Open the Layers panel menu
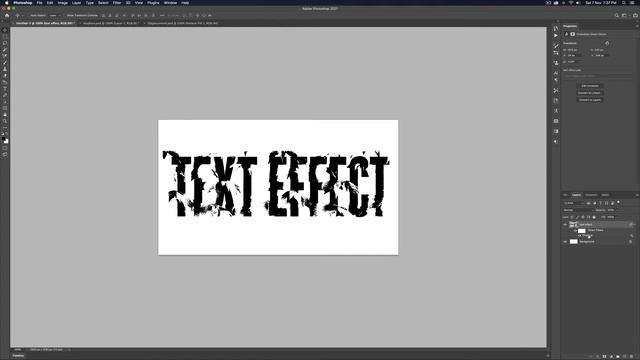This screenshot has height=360, width=640. pos(637,195)
